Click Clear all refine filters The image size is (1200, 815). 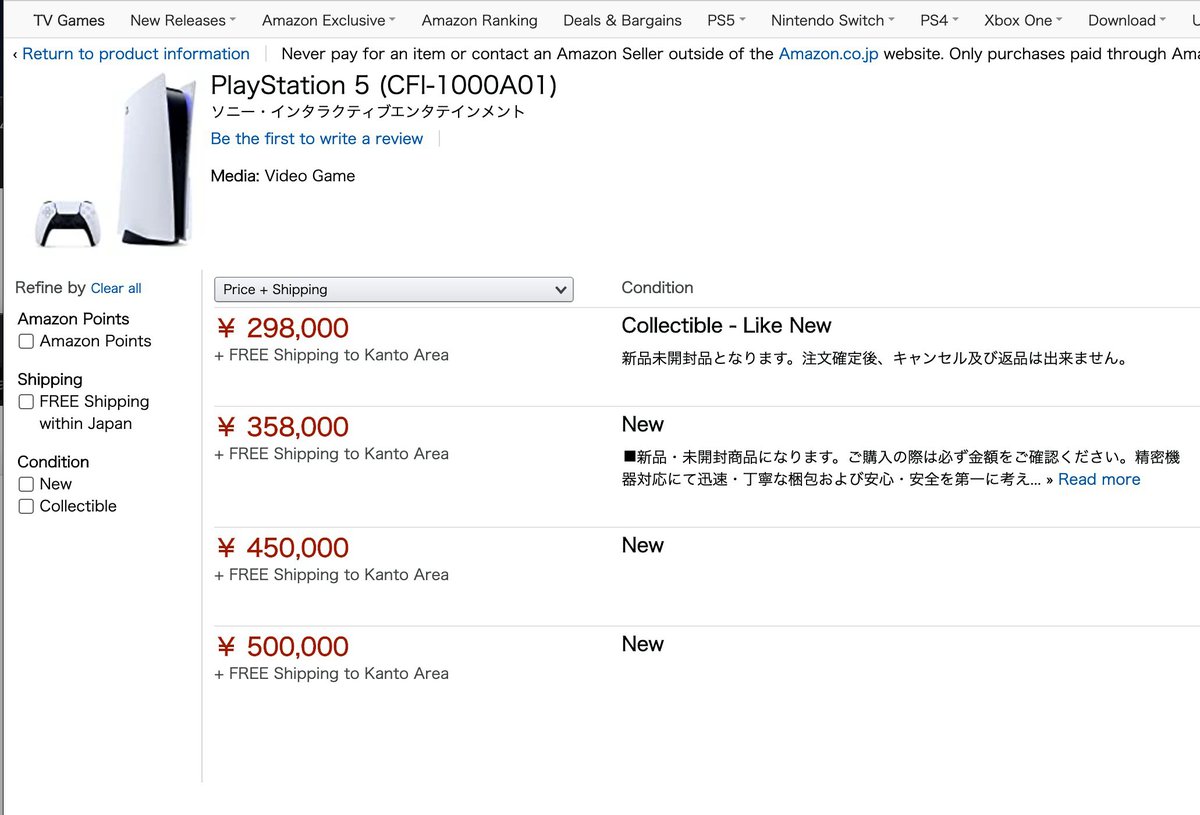coord(116,288)
